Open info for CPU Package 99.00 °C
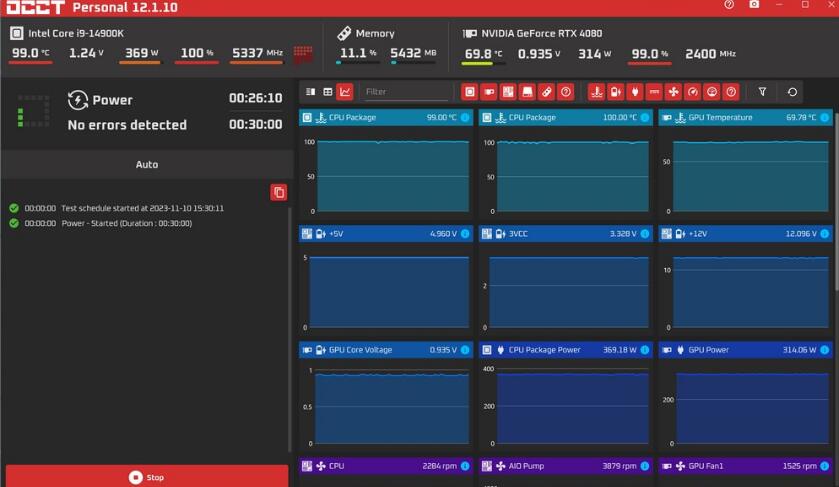This screenshot has height=487, width=839. 465,117
